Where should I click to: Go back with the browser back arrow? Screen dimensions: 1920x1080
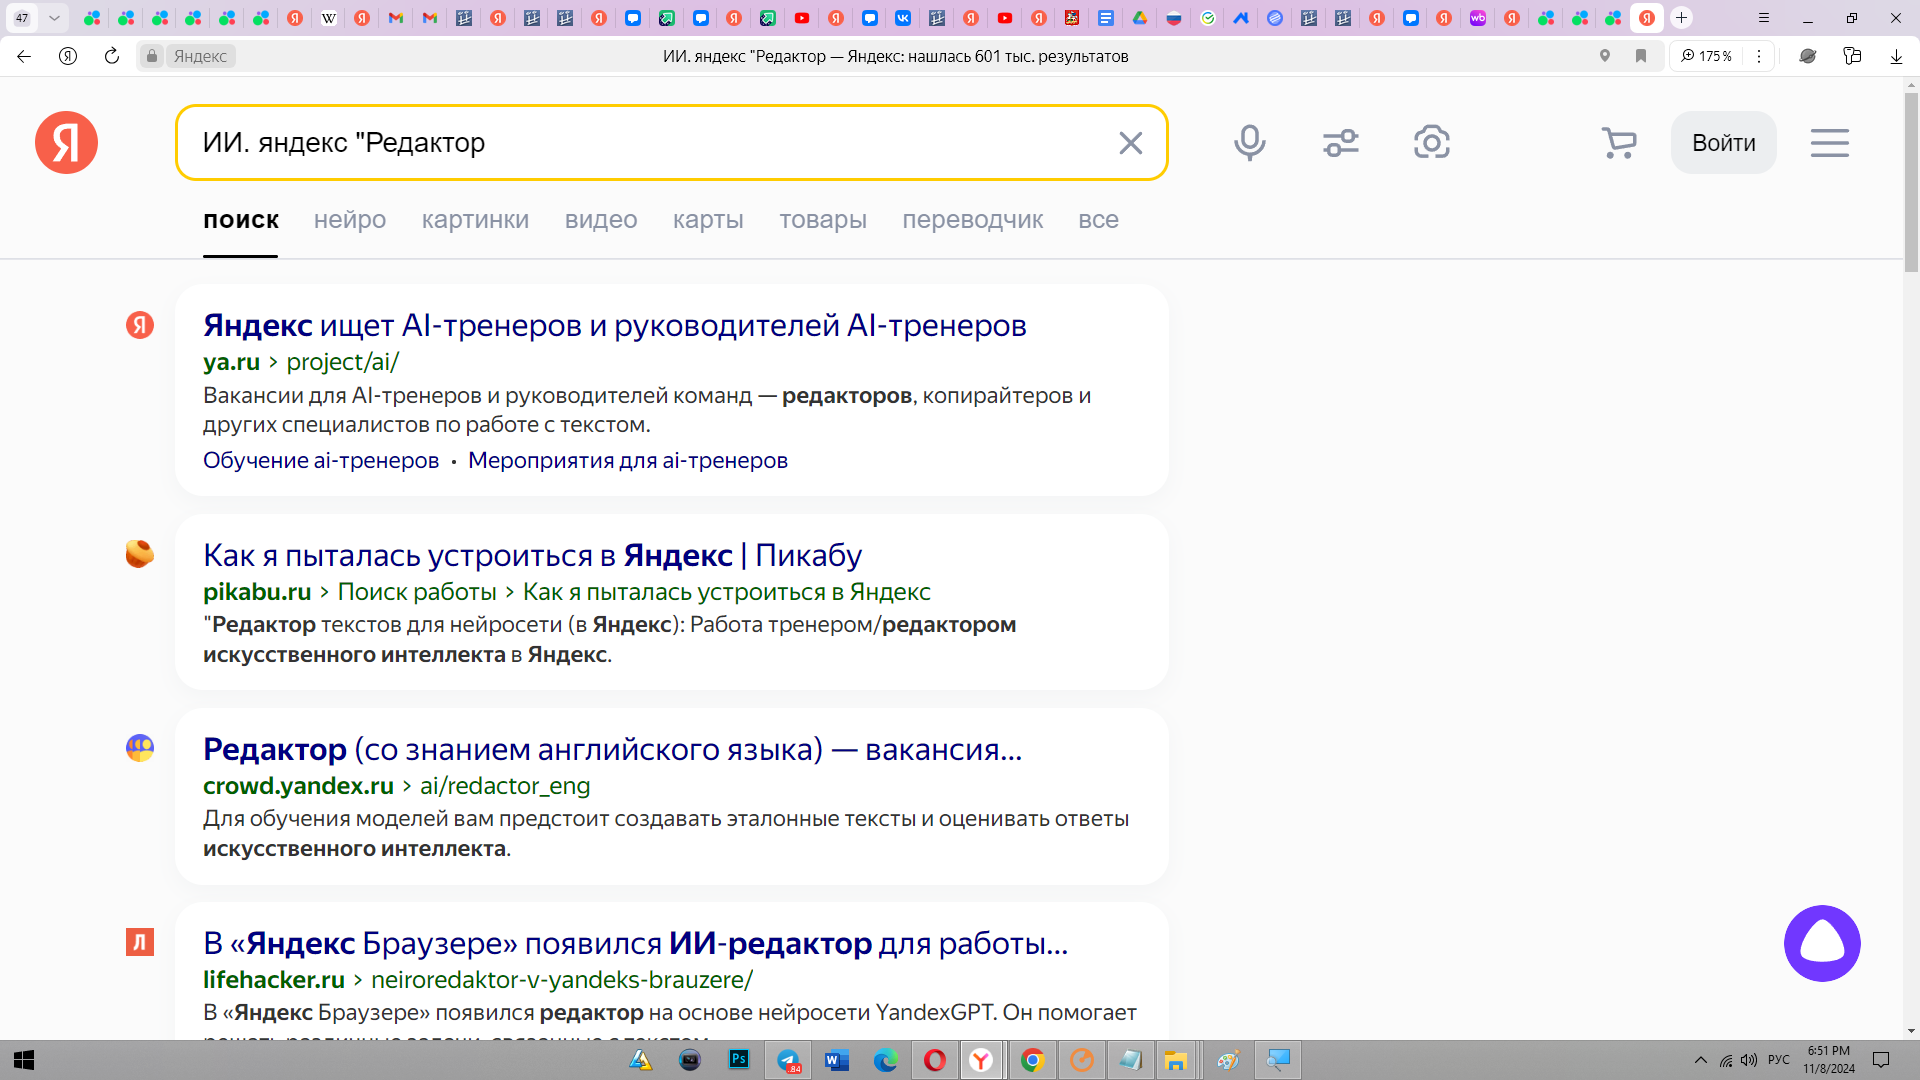(x=24, y=56)
